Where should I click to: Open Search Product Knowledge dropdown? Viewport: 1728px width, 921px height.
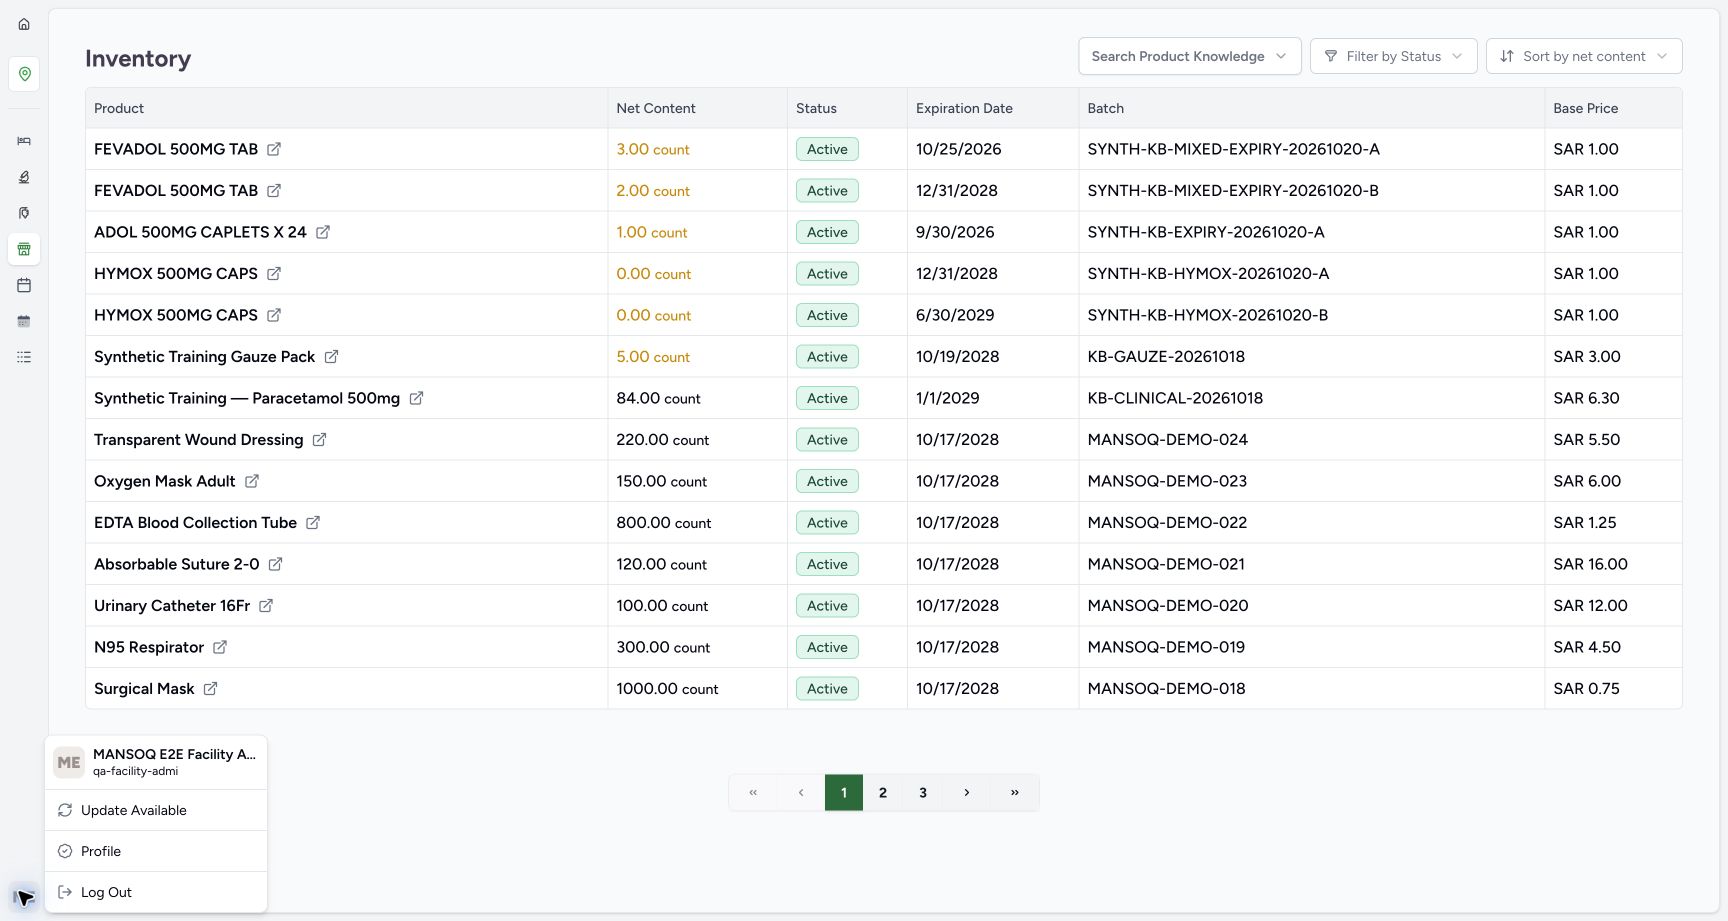click(x=1189, y=56)
